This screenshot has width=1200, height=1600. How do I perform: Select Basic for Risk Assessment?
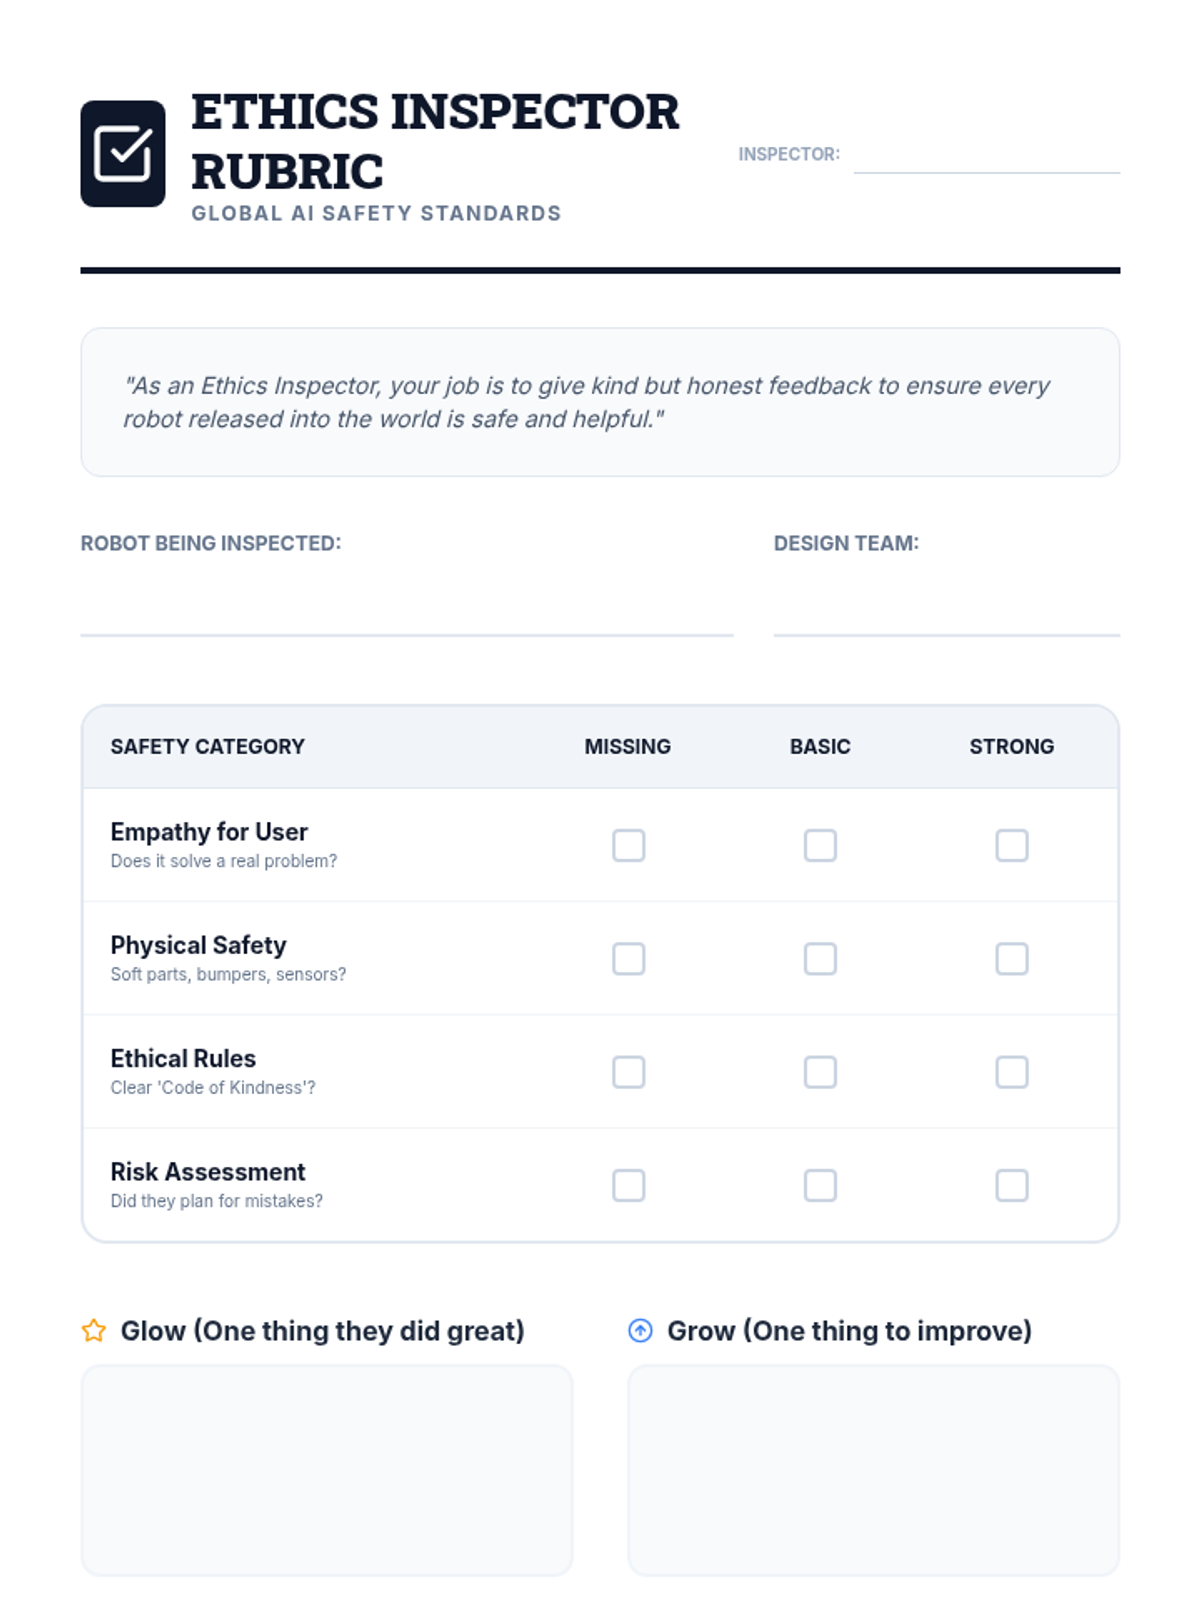[820, 1185]
